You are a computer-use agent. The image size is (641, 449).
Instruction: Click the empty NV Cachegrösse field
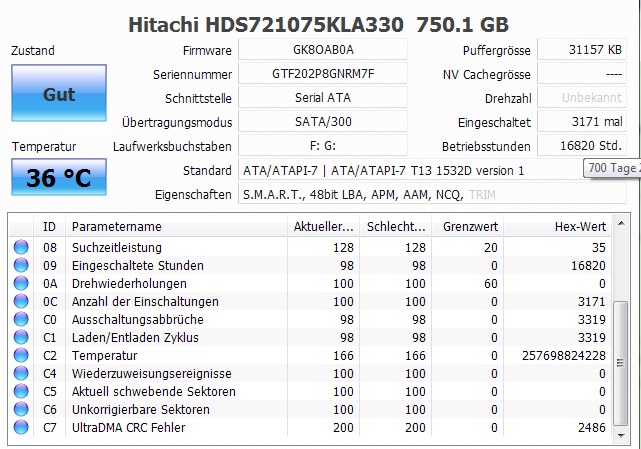click(x=582, y=74)
